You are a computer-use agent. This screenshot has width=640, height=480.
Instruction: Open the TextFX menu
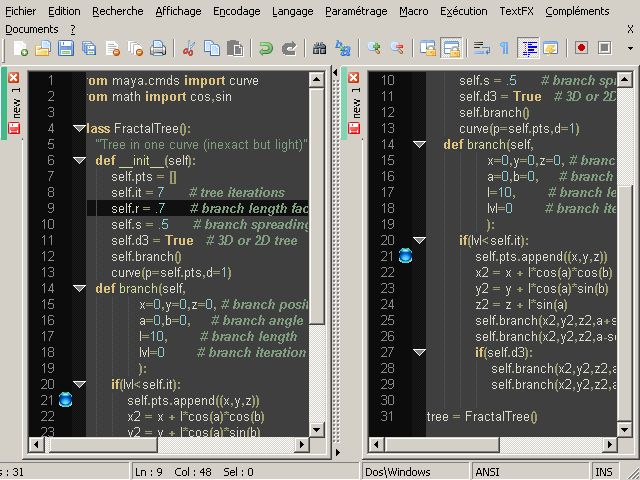coord(516,12)
